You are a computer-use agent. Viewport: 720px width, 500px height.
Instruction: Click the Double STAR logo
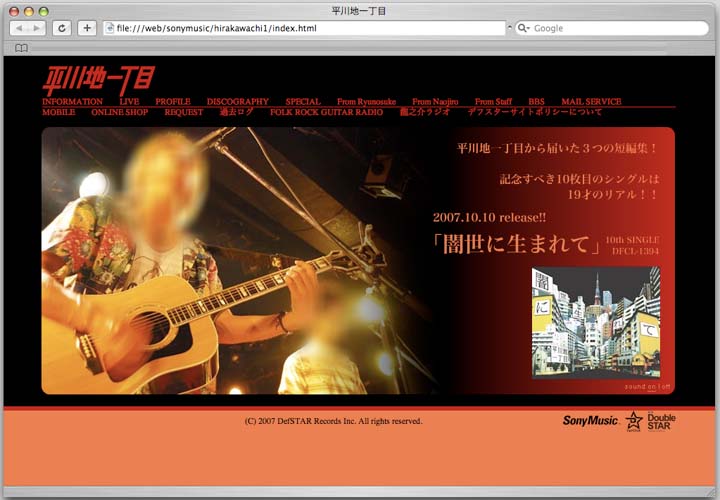point(661,421)
